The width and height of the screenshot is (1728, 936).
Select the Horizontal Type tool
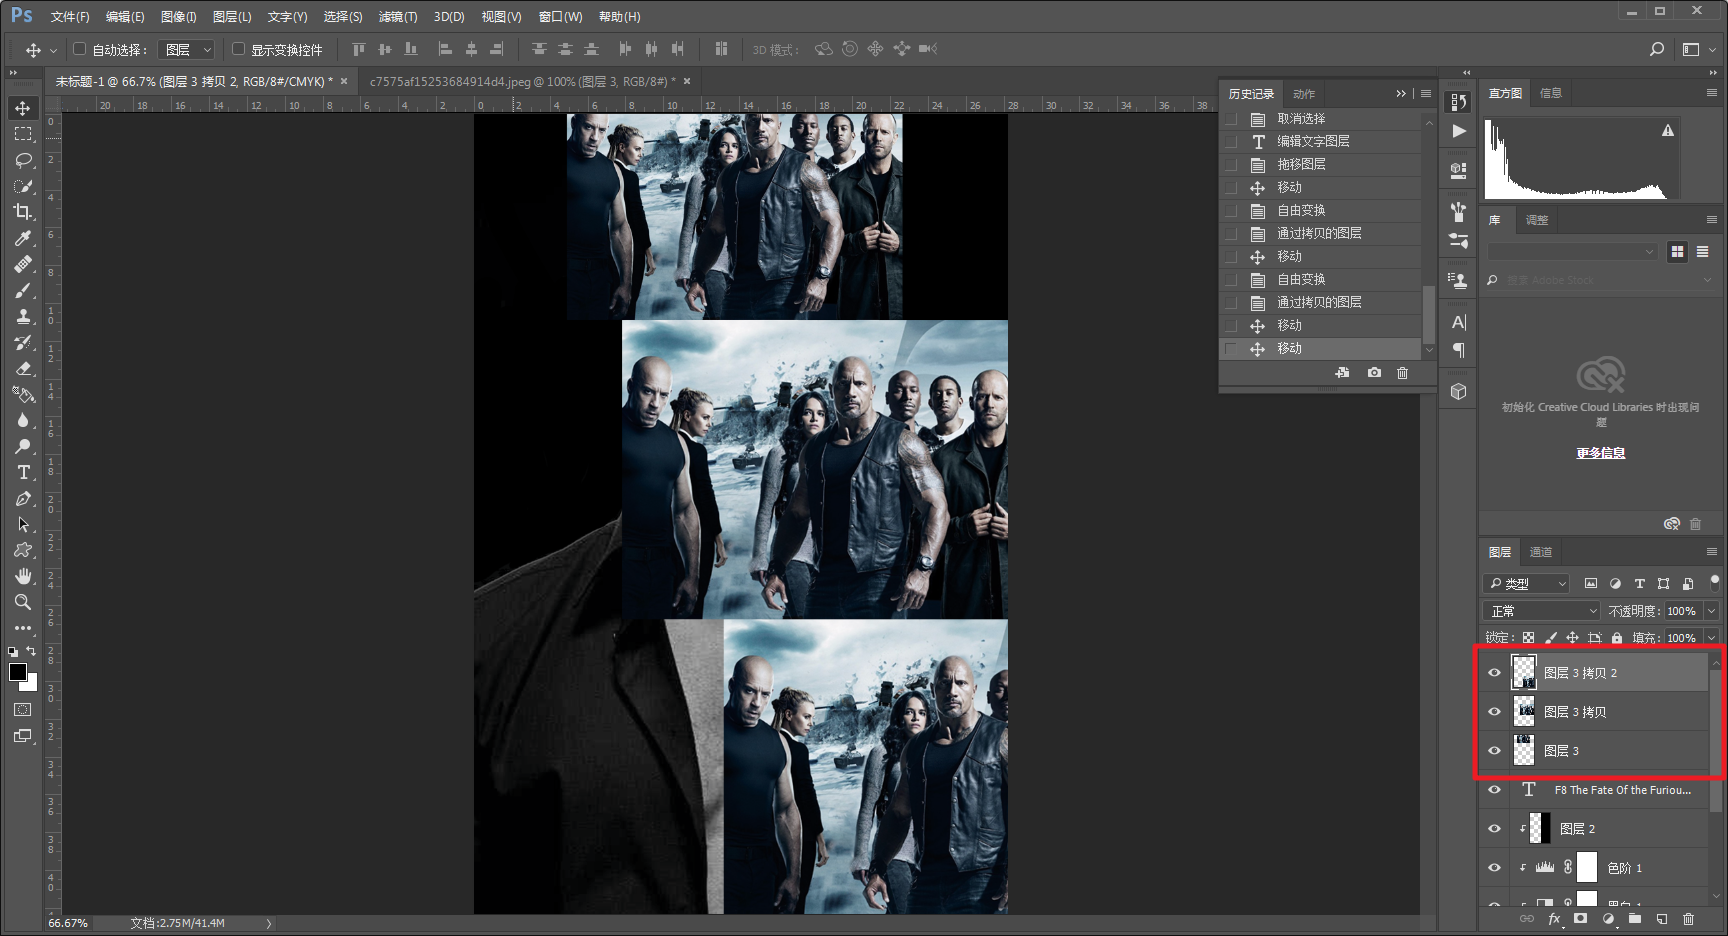tap(23, 472)
